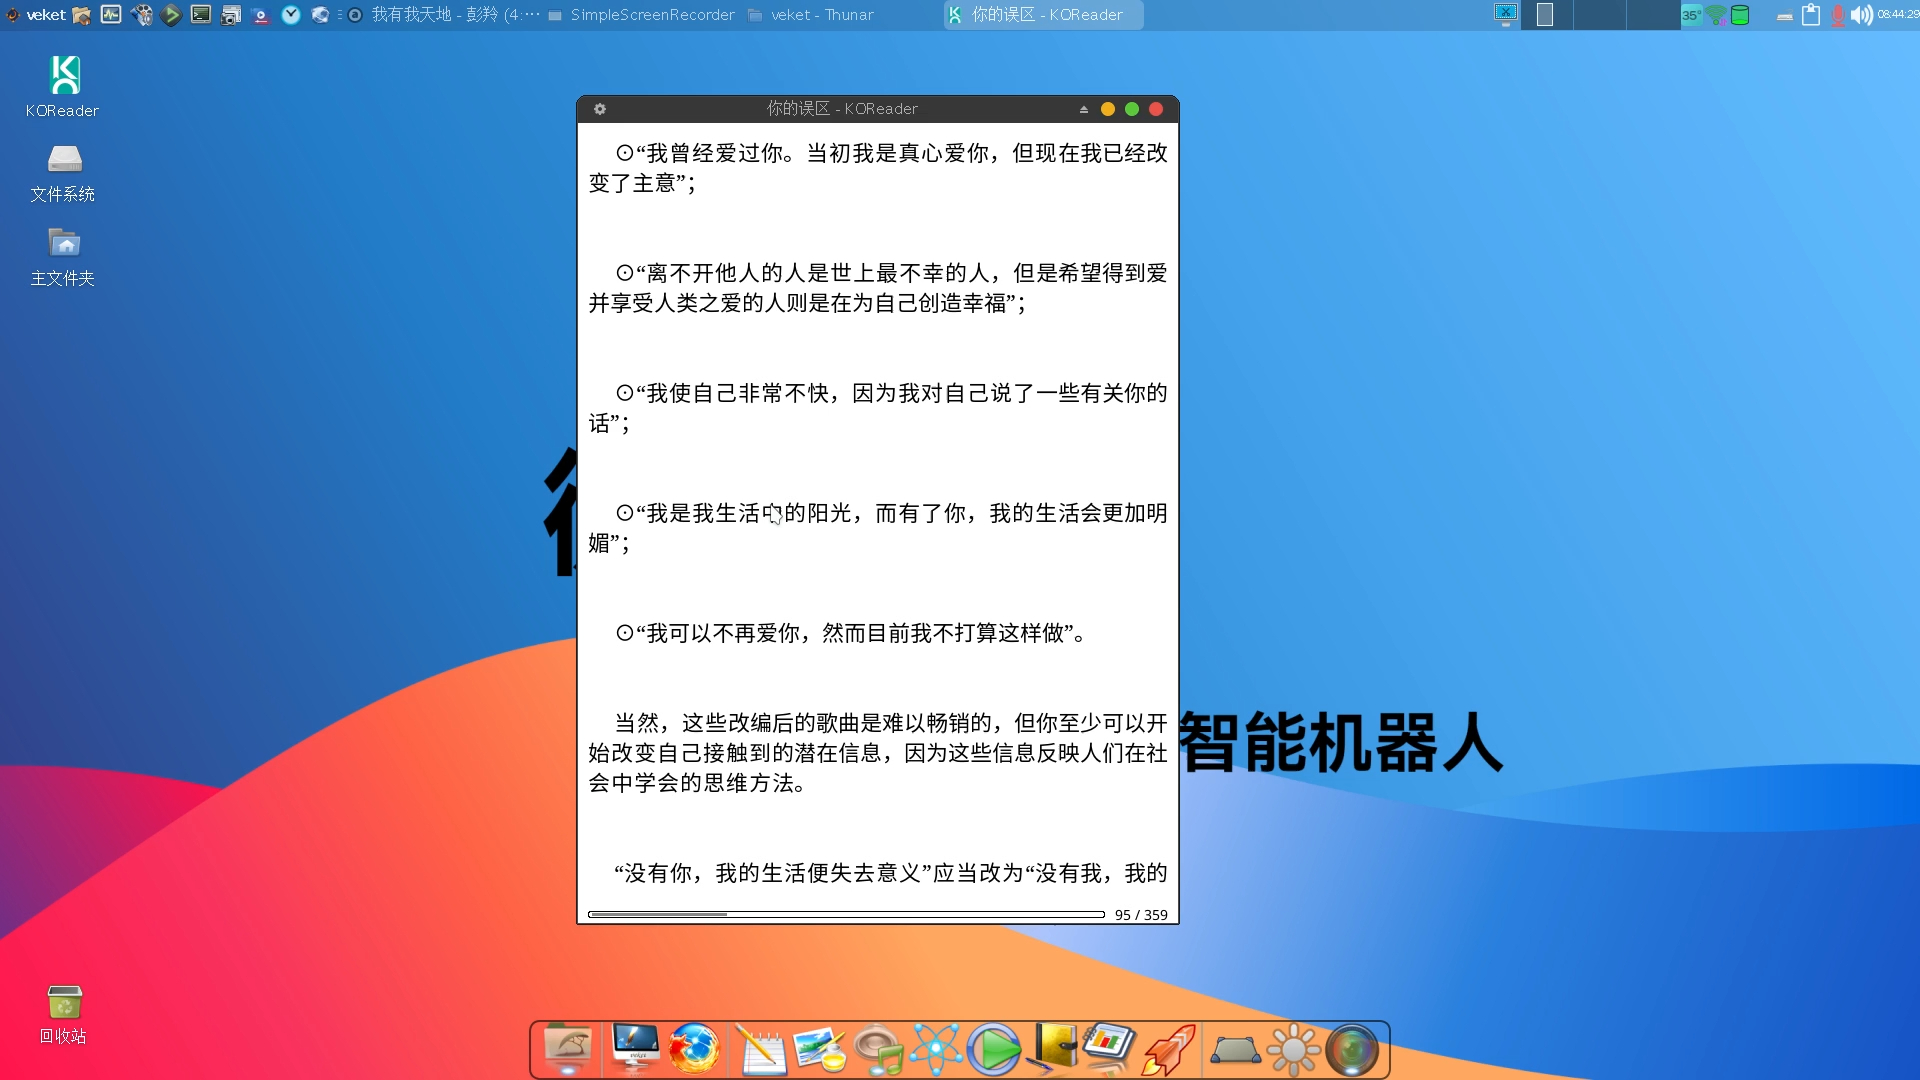
Task: Open the film reel settings launcher in the top panel
Action: pyautogui.click(x=142, y=15)
